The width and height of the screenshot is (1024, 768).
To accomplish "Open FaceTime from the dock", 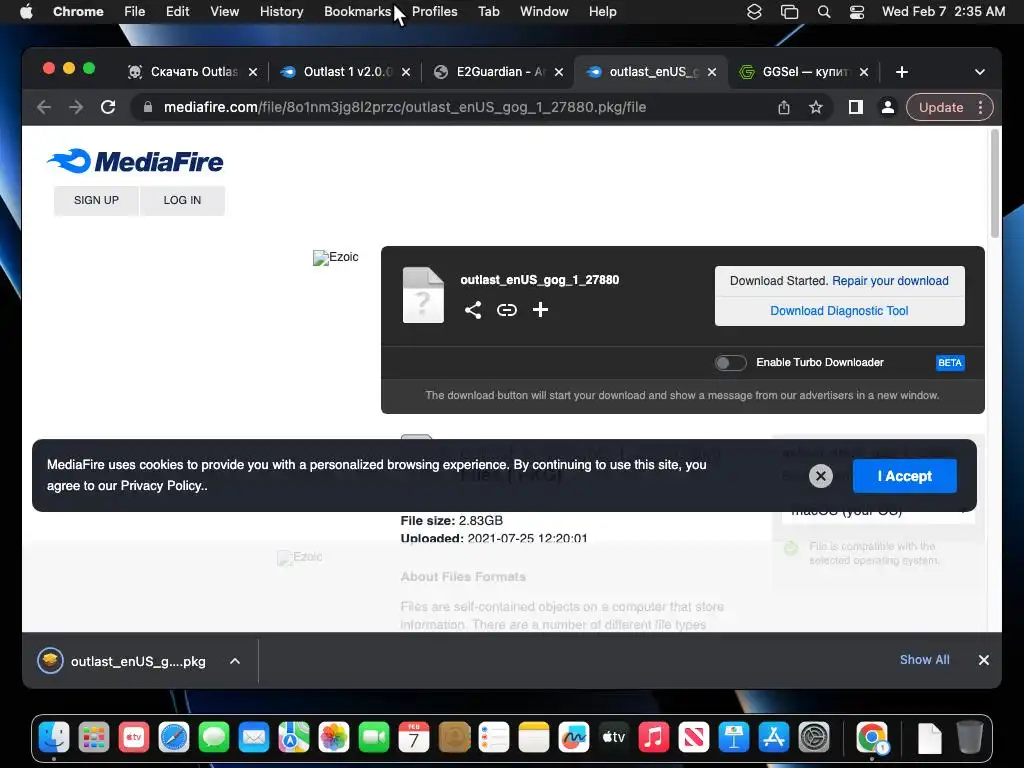I will pos(374,738).
